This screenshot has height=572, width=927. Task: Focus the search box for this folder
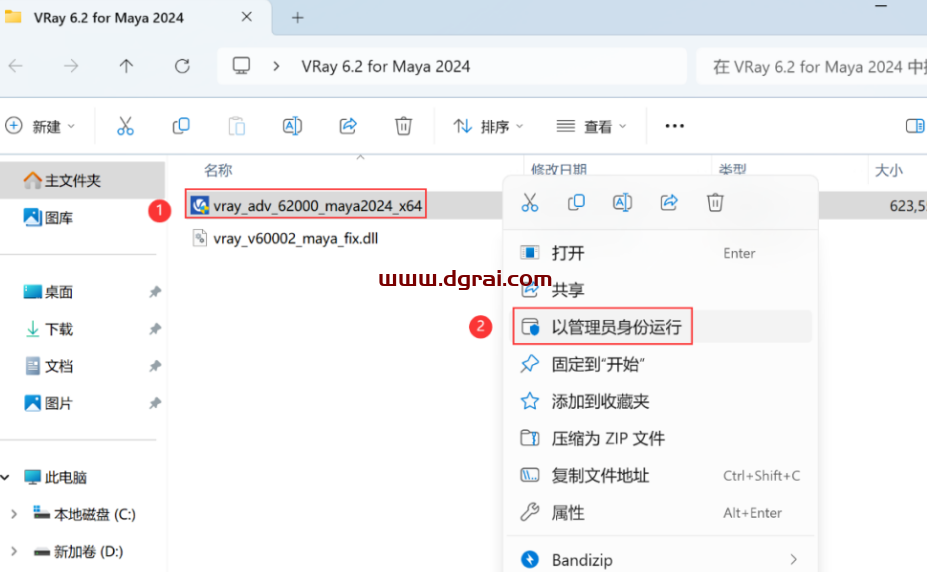812,66
